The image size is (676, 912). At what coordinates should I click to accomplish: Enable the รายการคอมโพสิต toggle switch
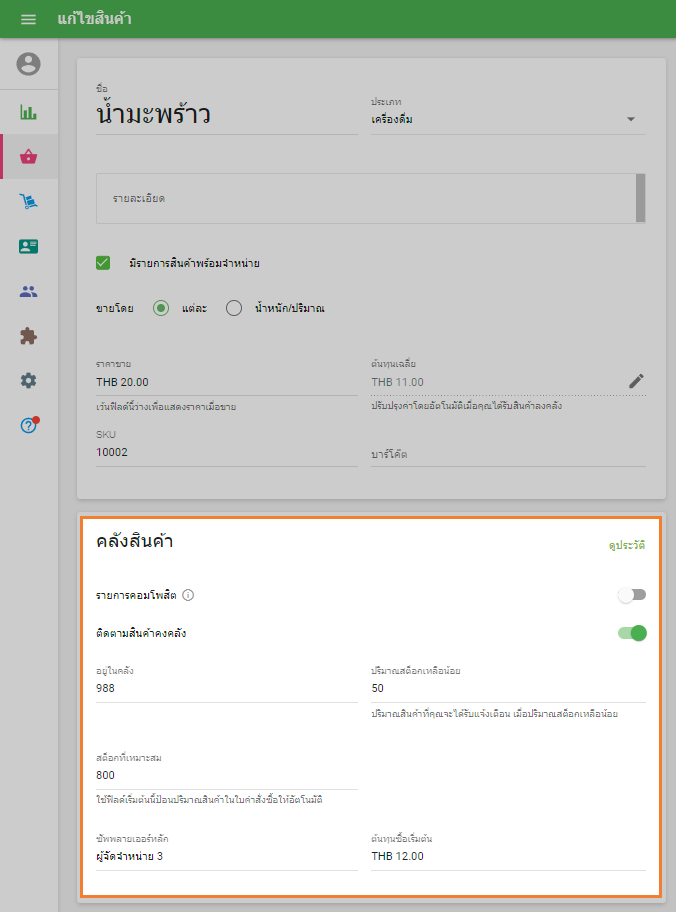click(x=631, y=595)
